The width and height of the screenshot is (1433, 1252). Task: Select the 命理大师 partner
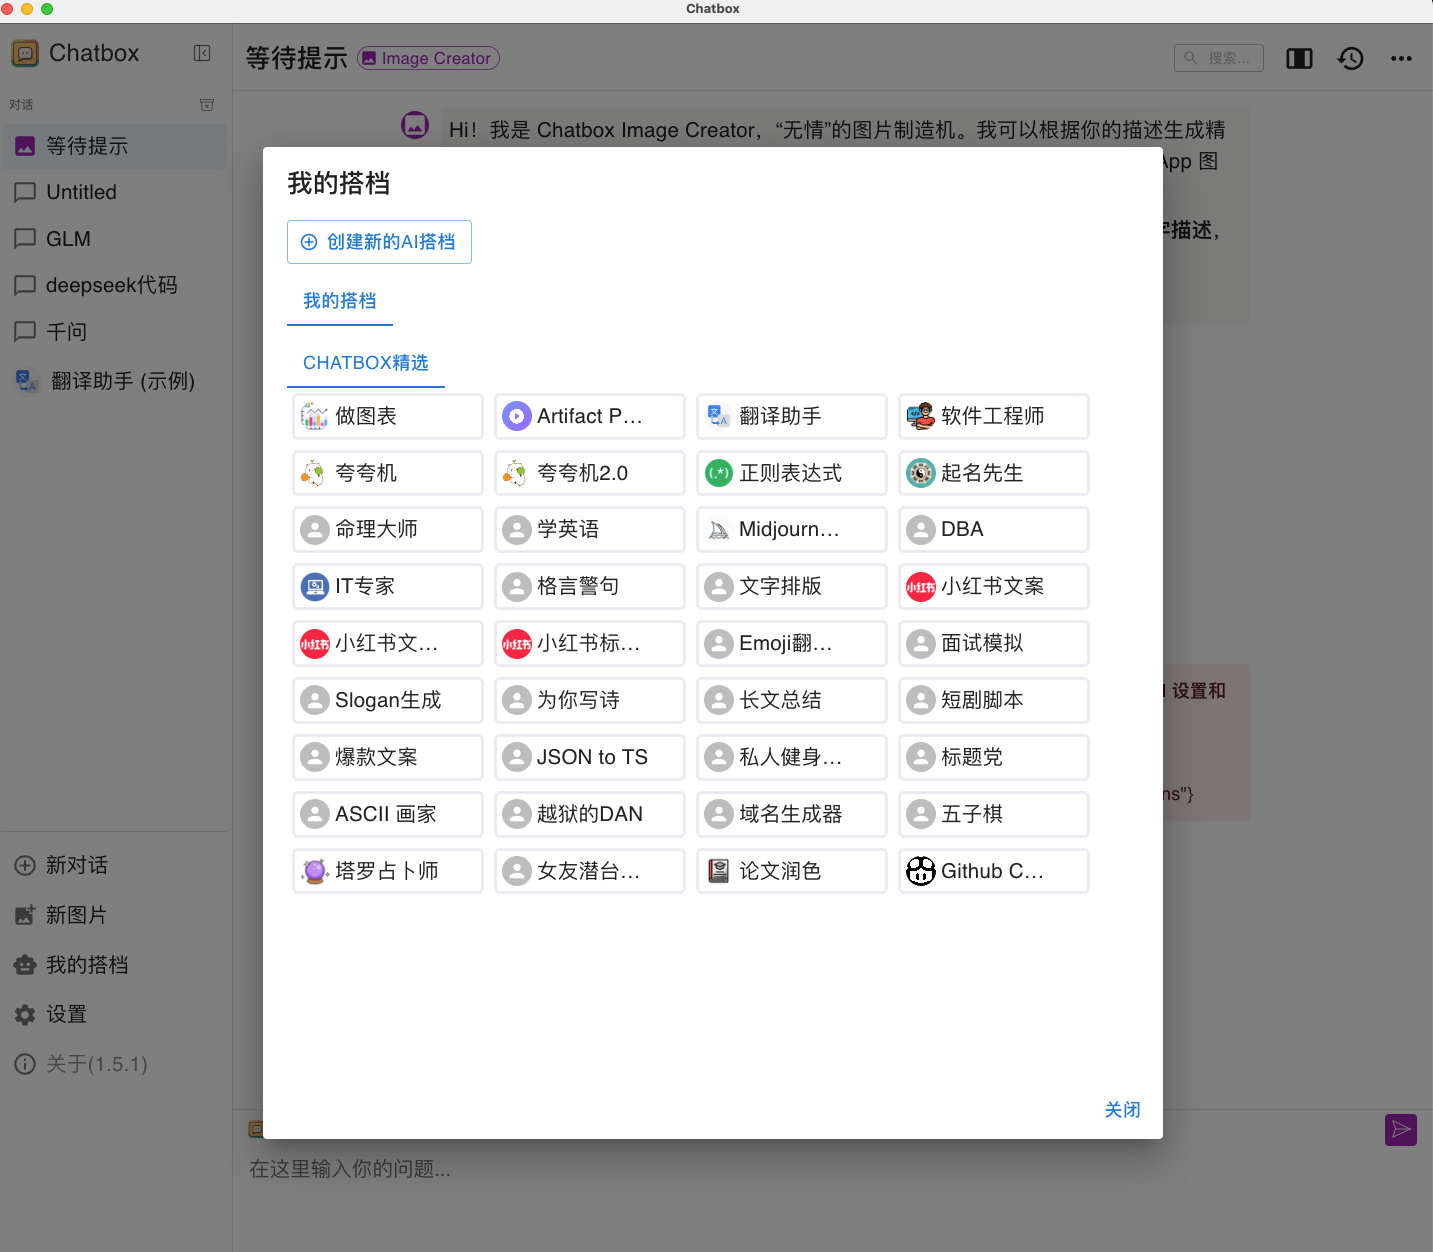[388, 529]
